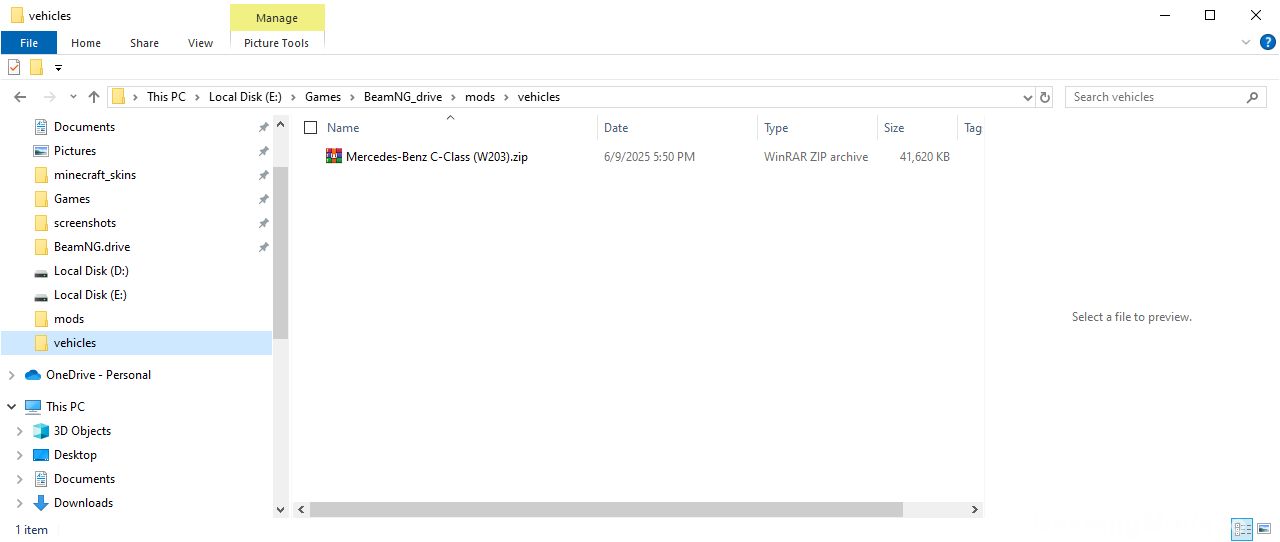
Task: Click the New folder quick access icon
Action: pos(36,67)
